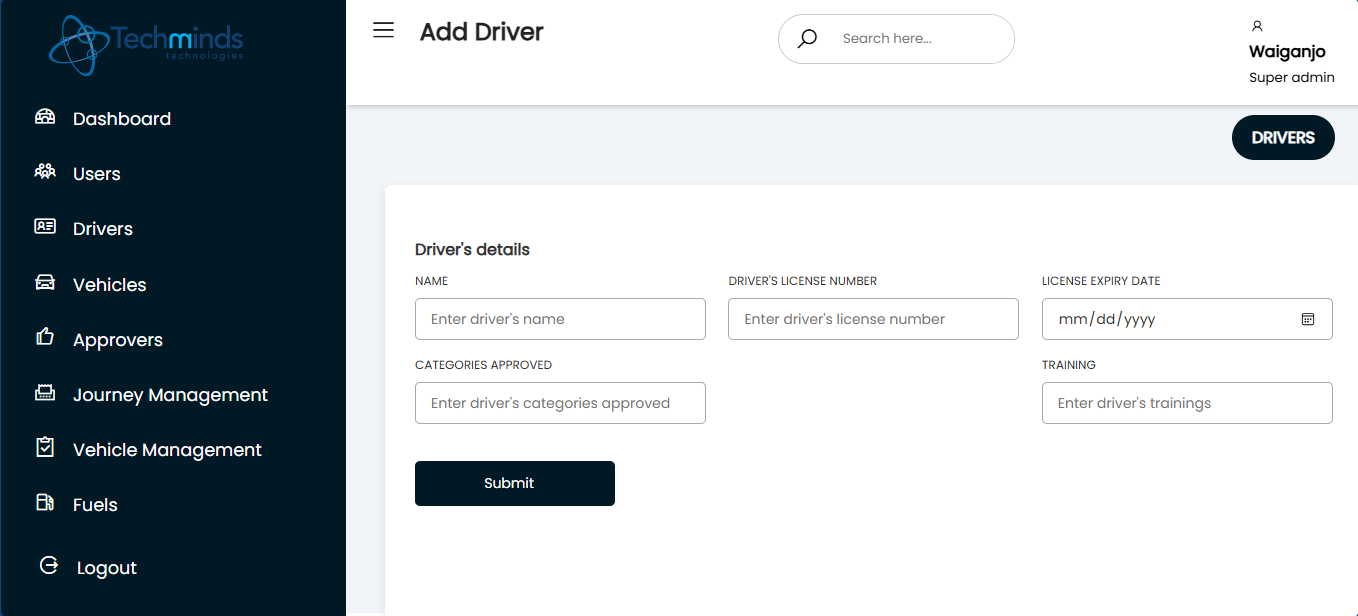This screenshot has width=1358, height=616.
Task: Focus the categories approved field
Action: (x=560, y=403)
